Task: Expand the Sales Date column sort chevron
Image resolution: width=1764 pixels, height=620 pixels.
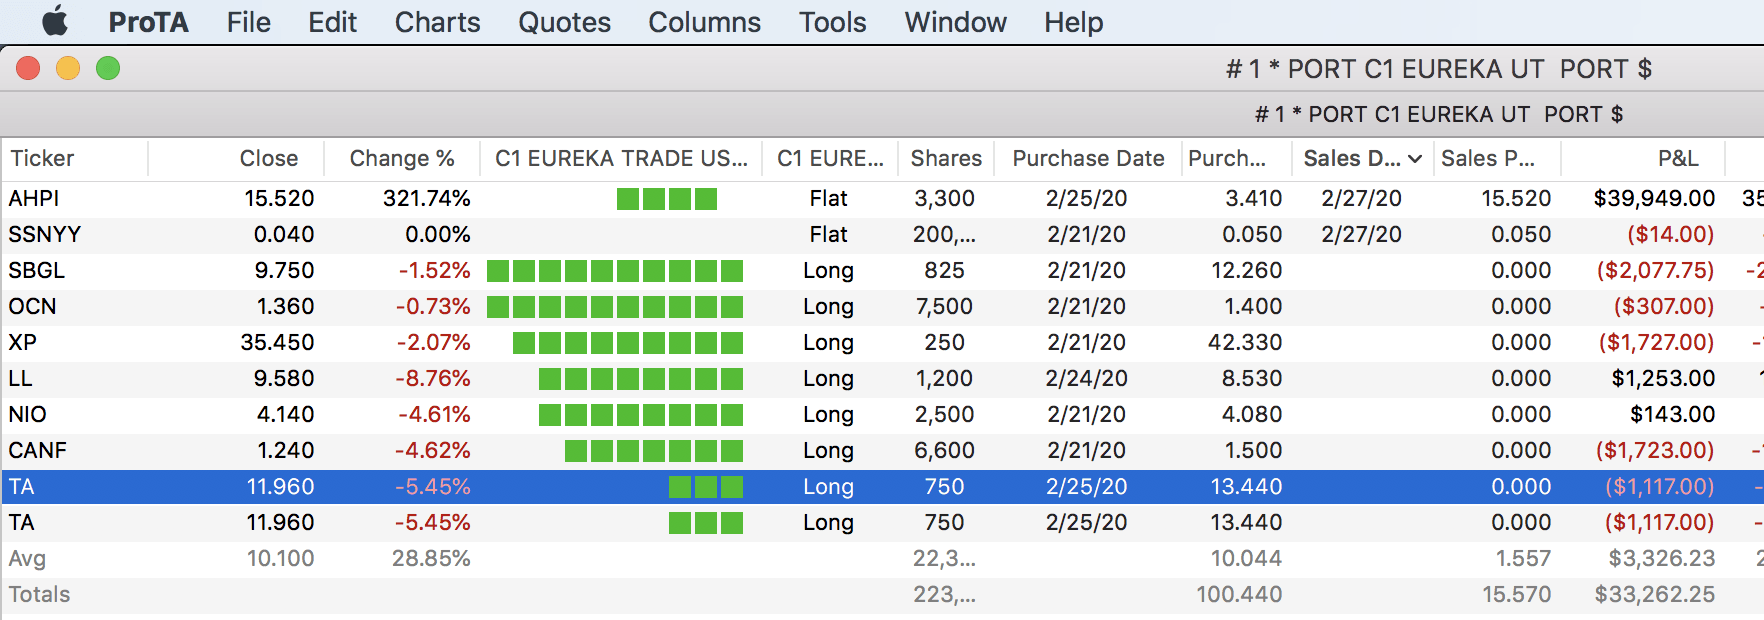Action: [1415, 159]
